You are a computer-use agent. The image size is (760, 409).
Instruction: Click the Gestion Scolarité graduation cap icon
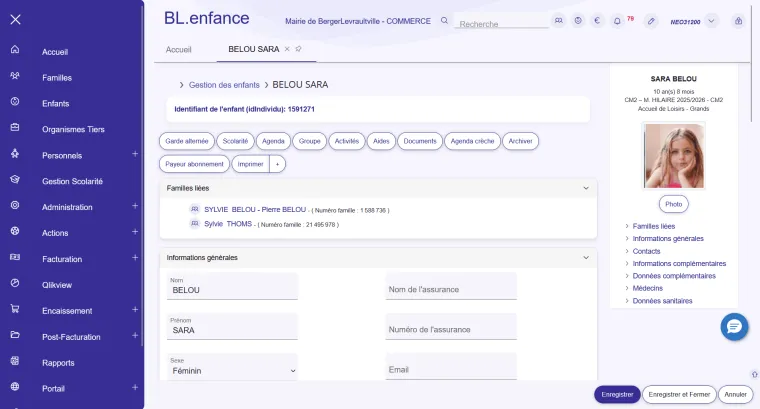[15, 179]
